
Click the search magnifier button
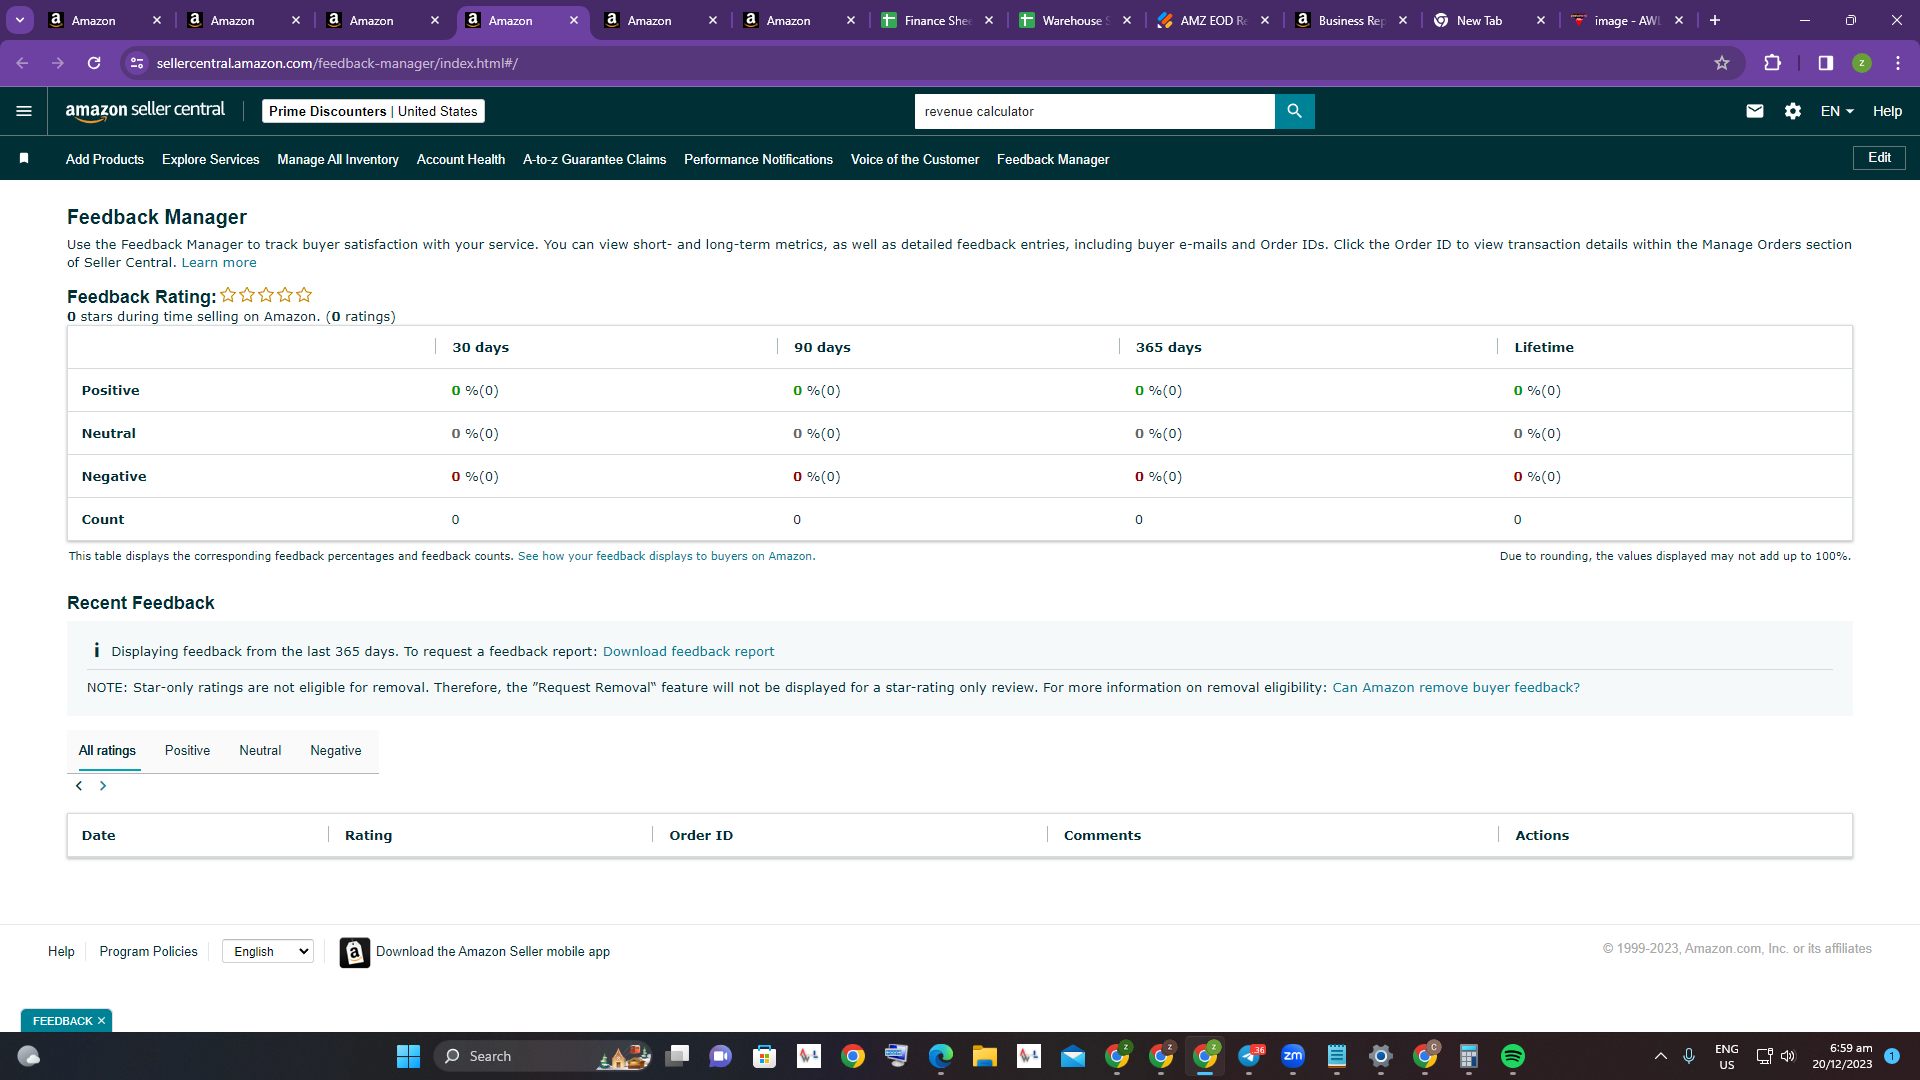click(1294, 111)
